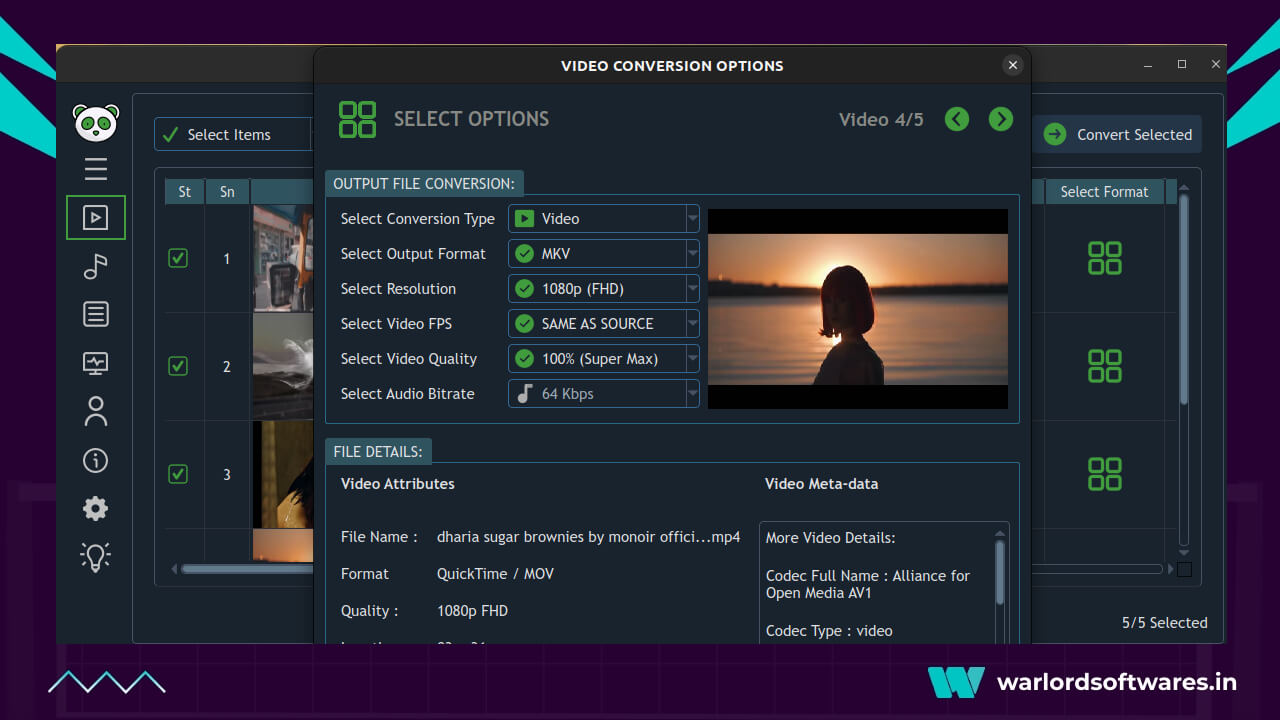This screenshot has height=720, width=1280.
Task: Switch to the FILE DETAILS section
Action: coord(378,451)
